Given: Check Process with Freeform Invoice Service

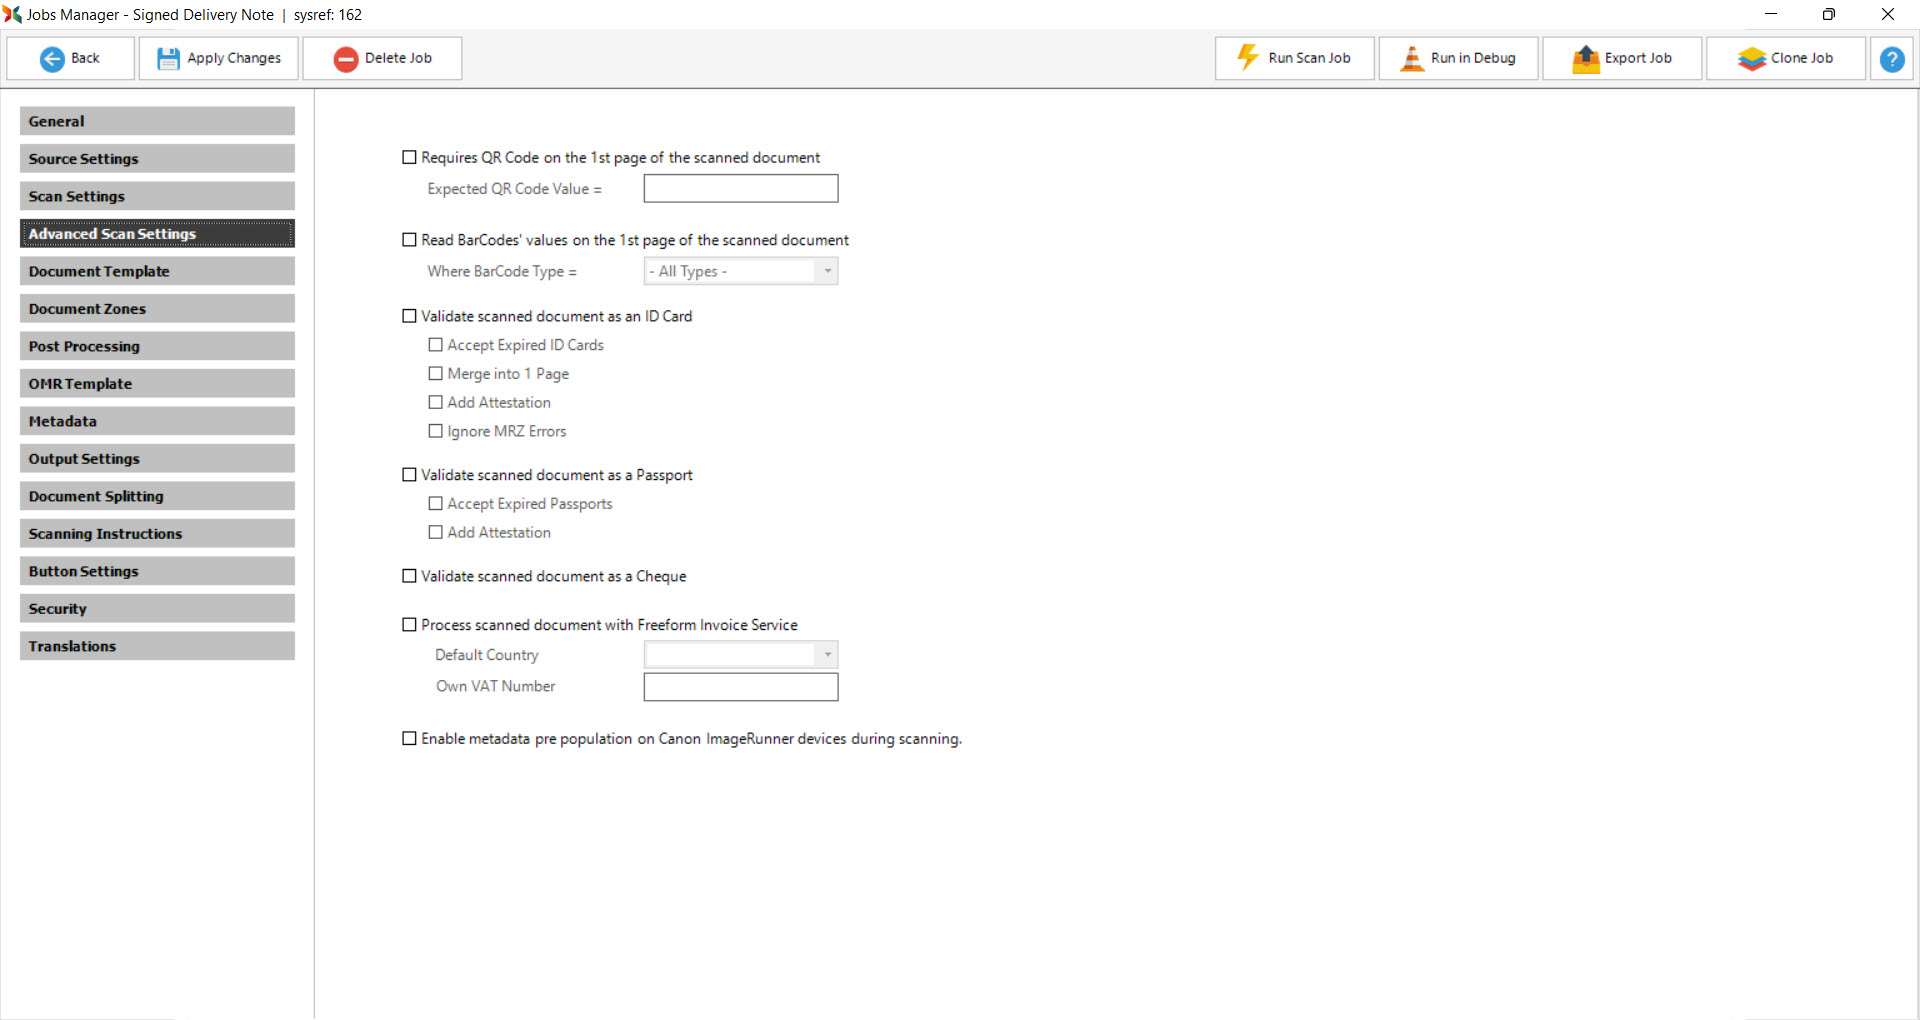Looking at the screenshot, I should tap(409, 625).
